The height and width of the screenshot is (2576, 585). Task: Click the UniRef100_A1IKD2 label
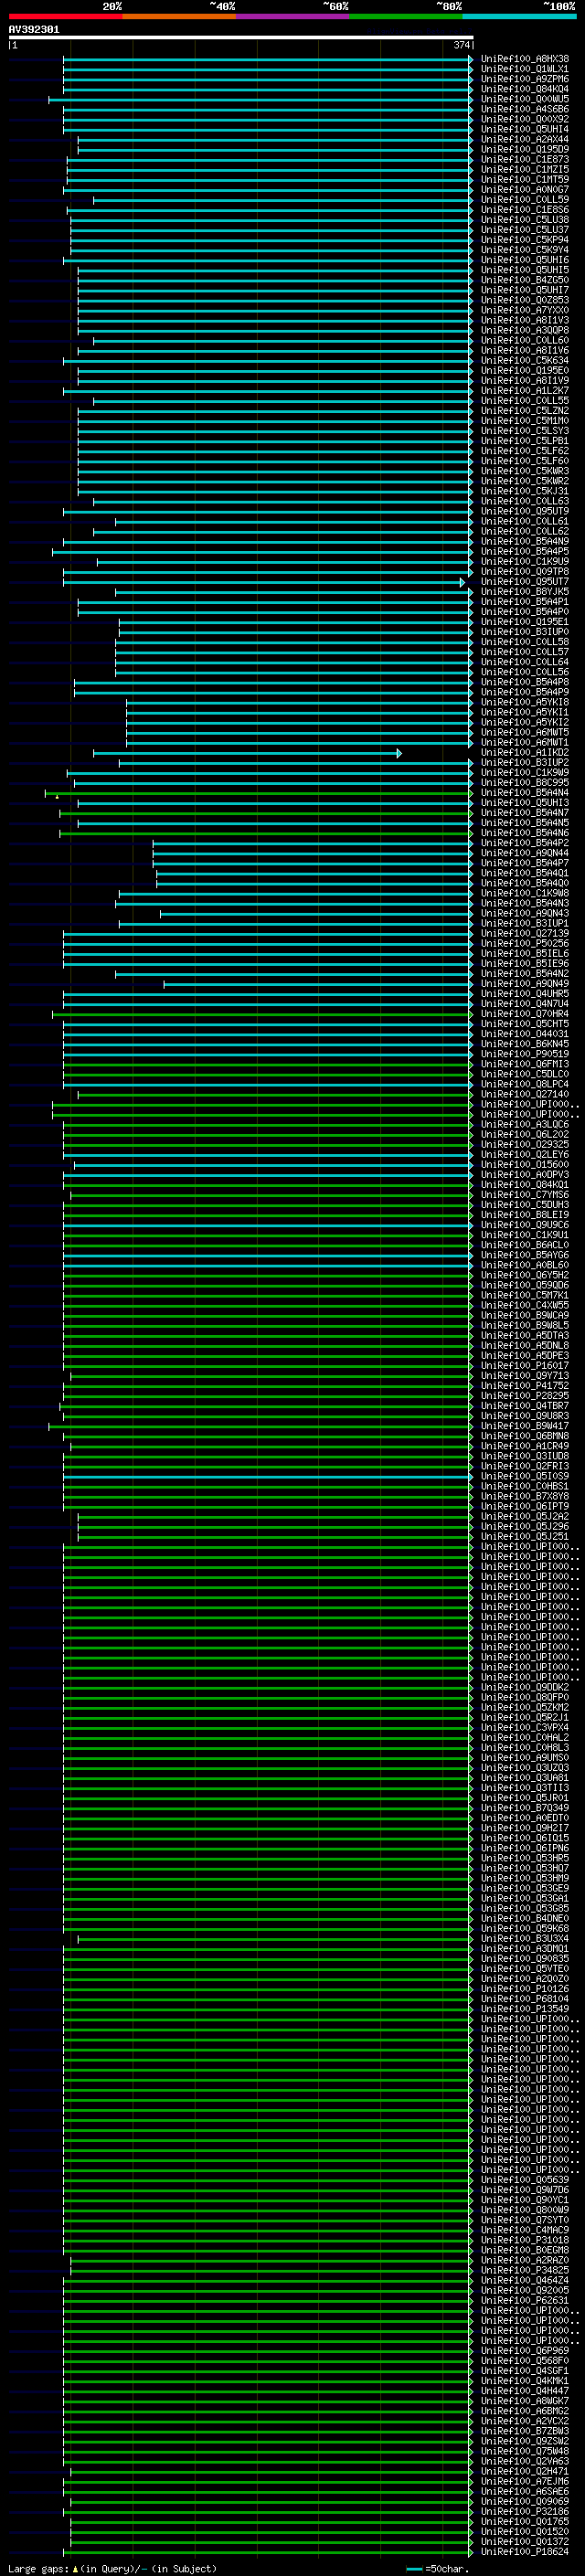pos(524,753)
